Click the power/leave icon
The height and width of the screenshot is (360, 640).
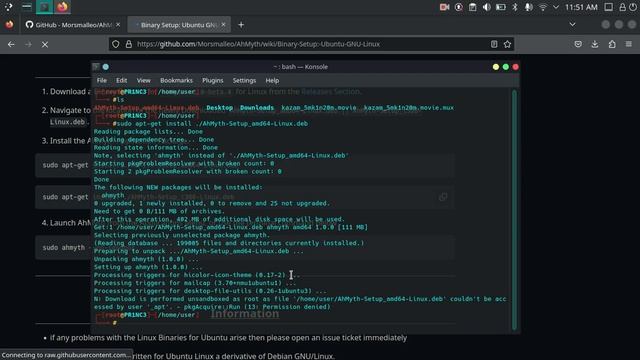[633, 7]
